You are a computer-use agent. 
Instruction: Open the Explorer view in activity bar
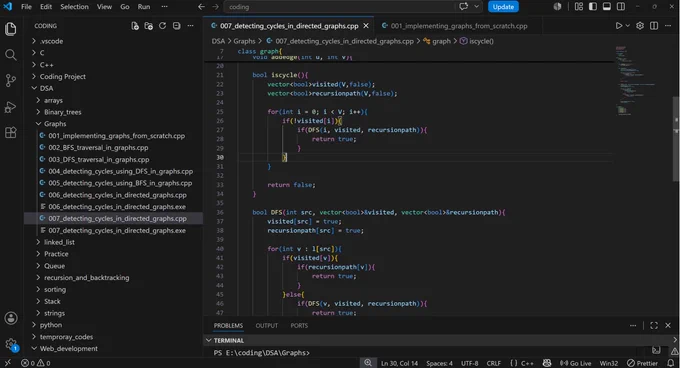(10, 29)
